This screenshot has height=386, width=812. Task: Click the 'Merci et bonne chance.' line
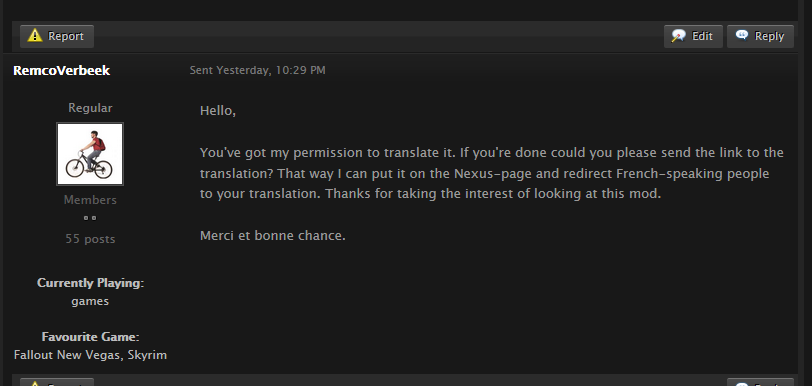point(272,236)
